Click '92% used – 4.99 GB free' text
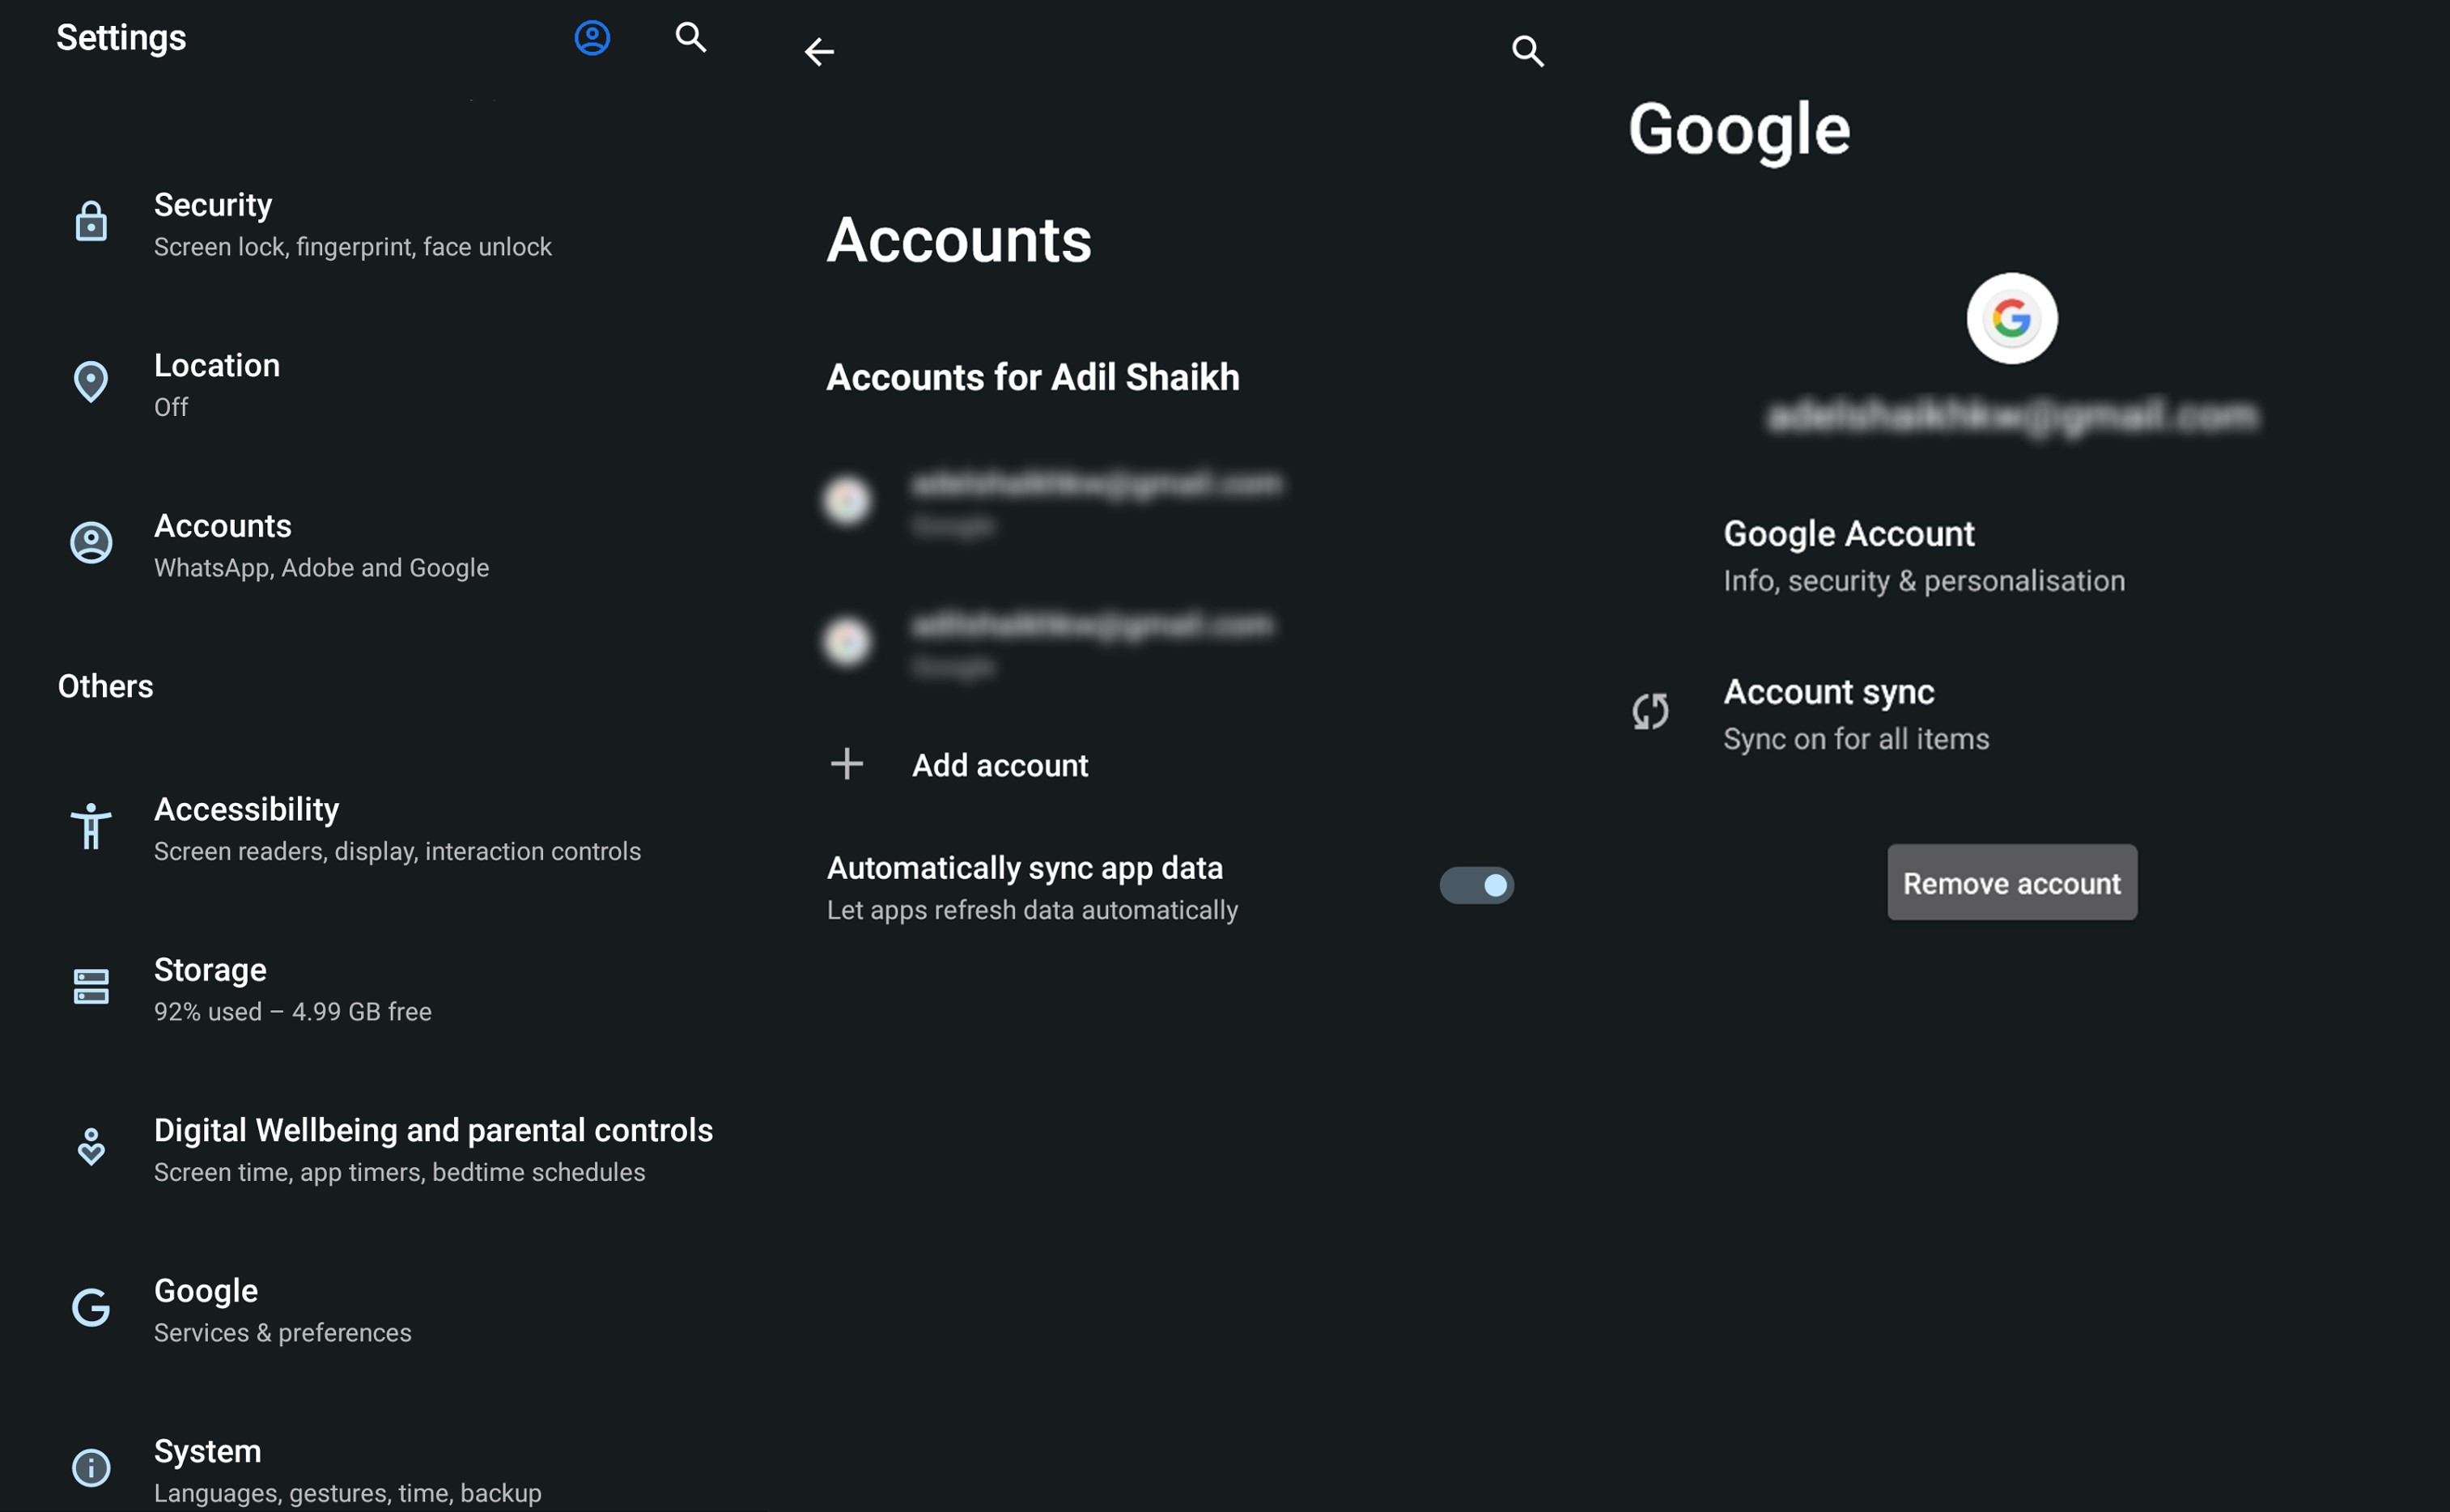 click(x=293, y=1012)
